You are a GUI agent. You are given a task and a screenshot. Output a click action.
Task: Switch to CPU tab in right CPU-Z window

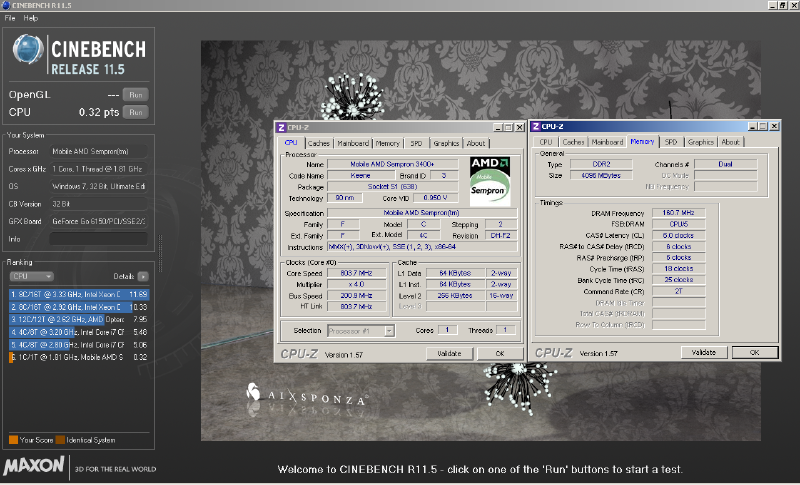coord(546,142)
